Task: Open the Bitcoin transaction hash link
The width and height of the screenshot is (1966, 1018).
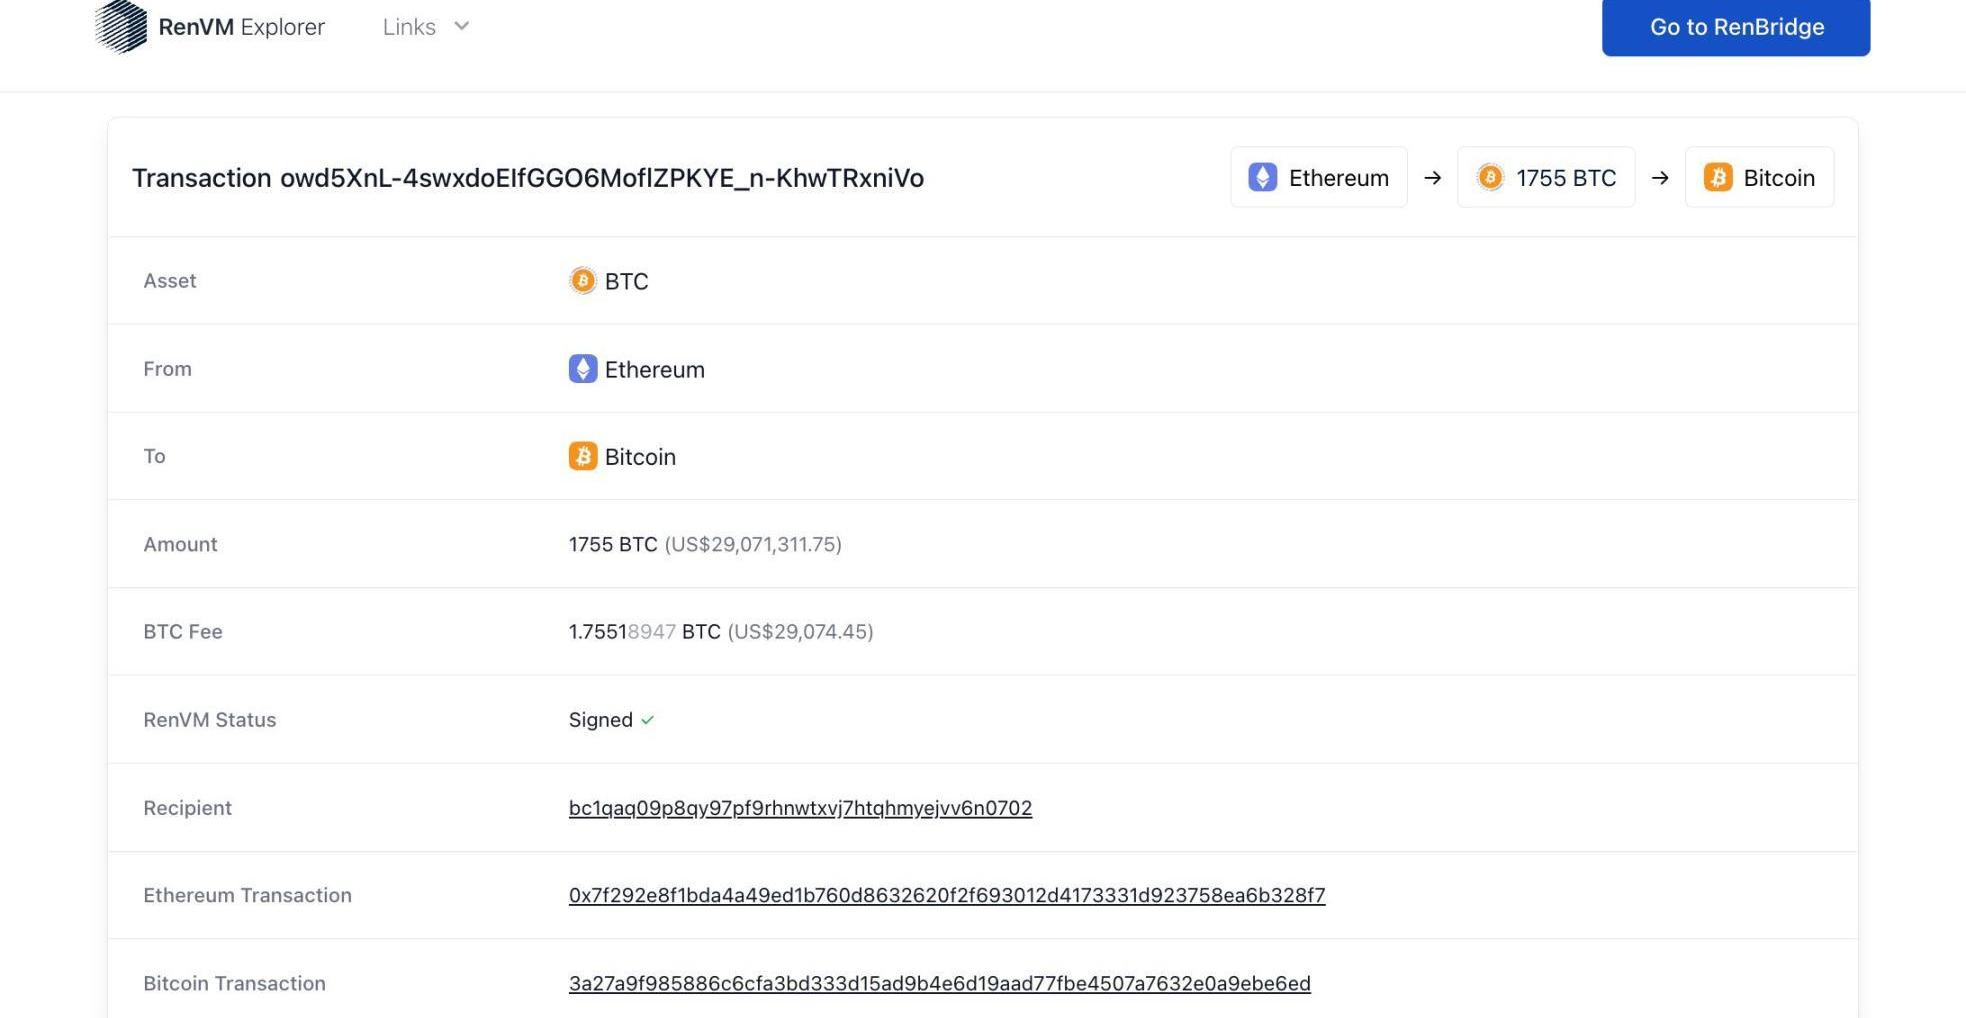Action: pyautogui.click(x=939, y=983)
